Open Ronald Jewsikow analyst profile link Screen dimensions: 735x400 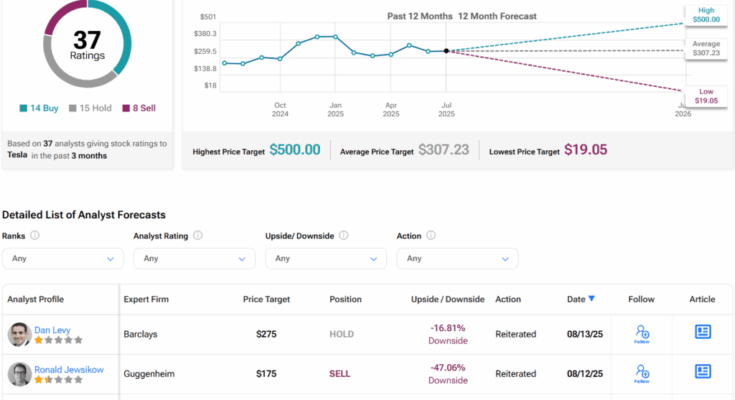(69, 370)
